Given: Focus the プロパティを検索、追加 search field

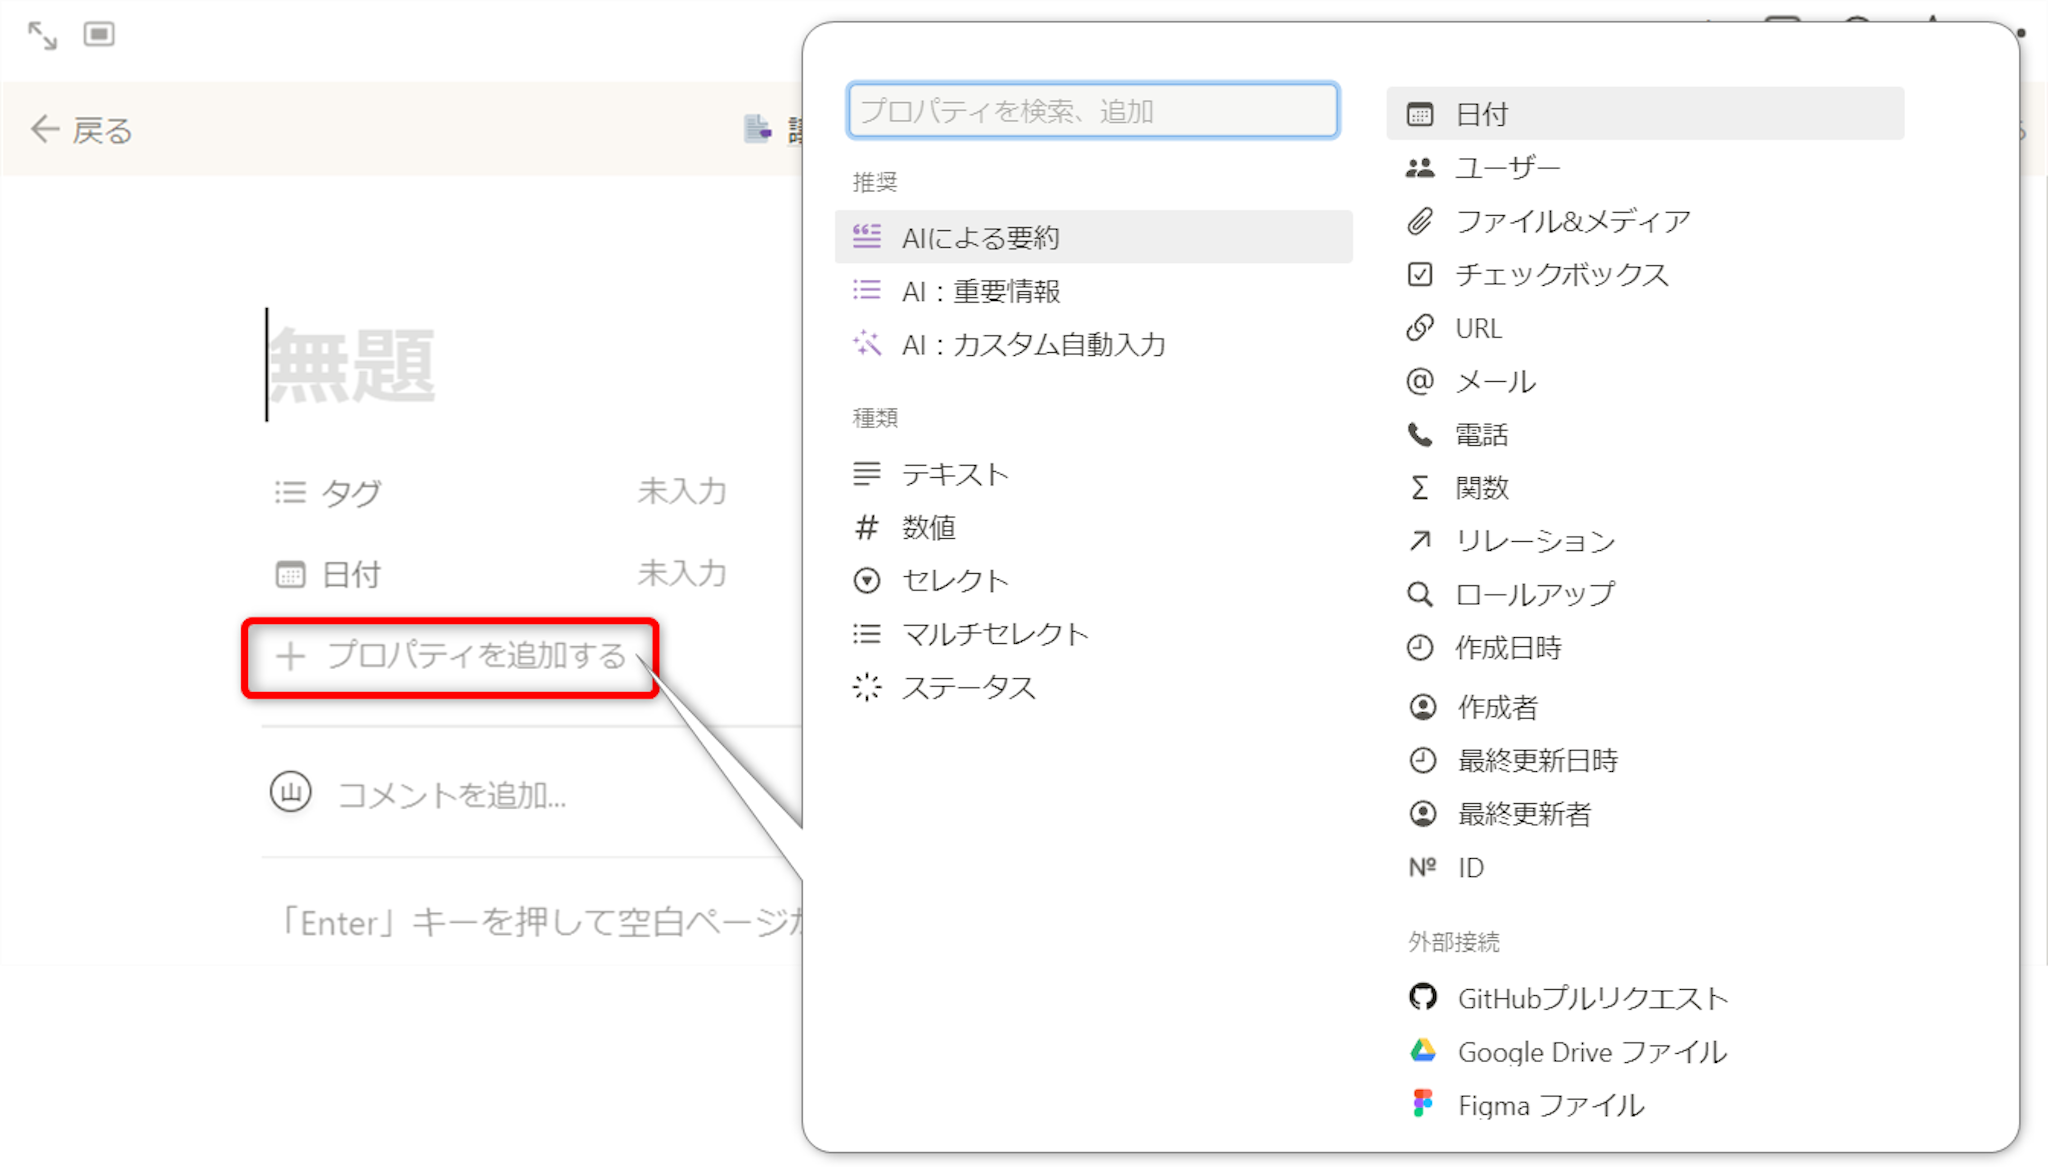Looking at the screenshot, I should [1092, 111].
